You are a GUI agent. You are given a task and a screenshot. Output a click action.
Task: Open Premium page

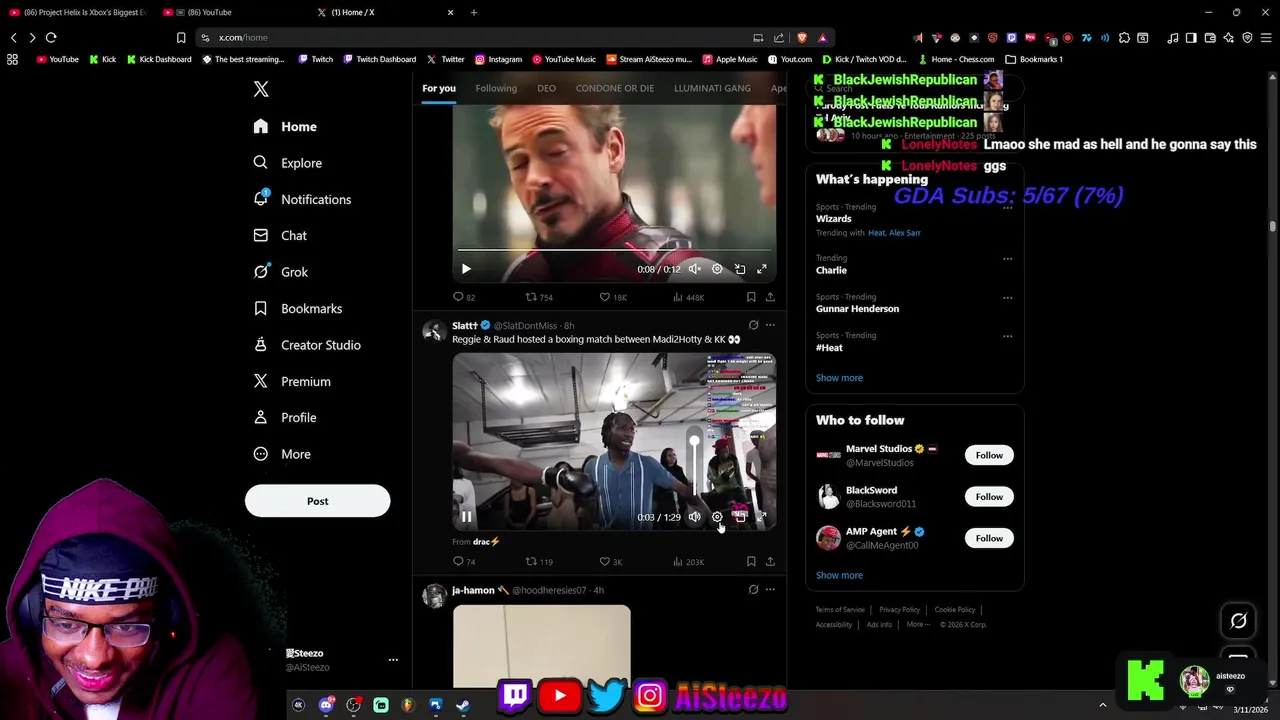[x=291, y=381]
